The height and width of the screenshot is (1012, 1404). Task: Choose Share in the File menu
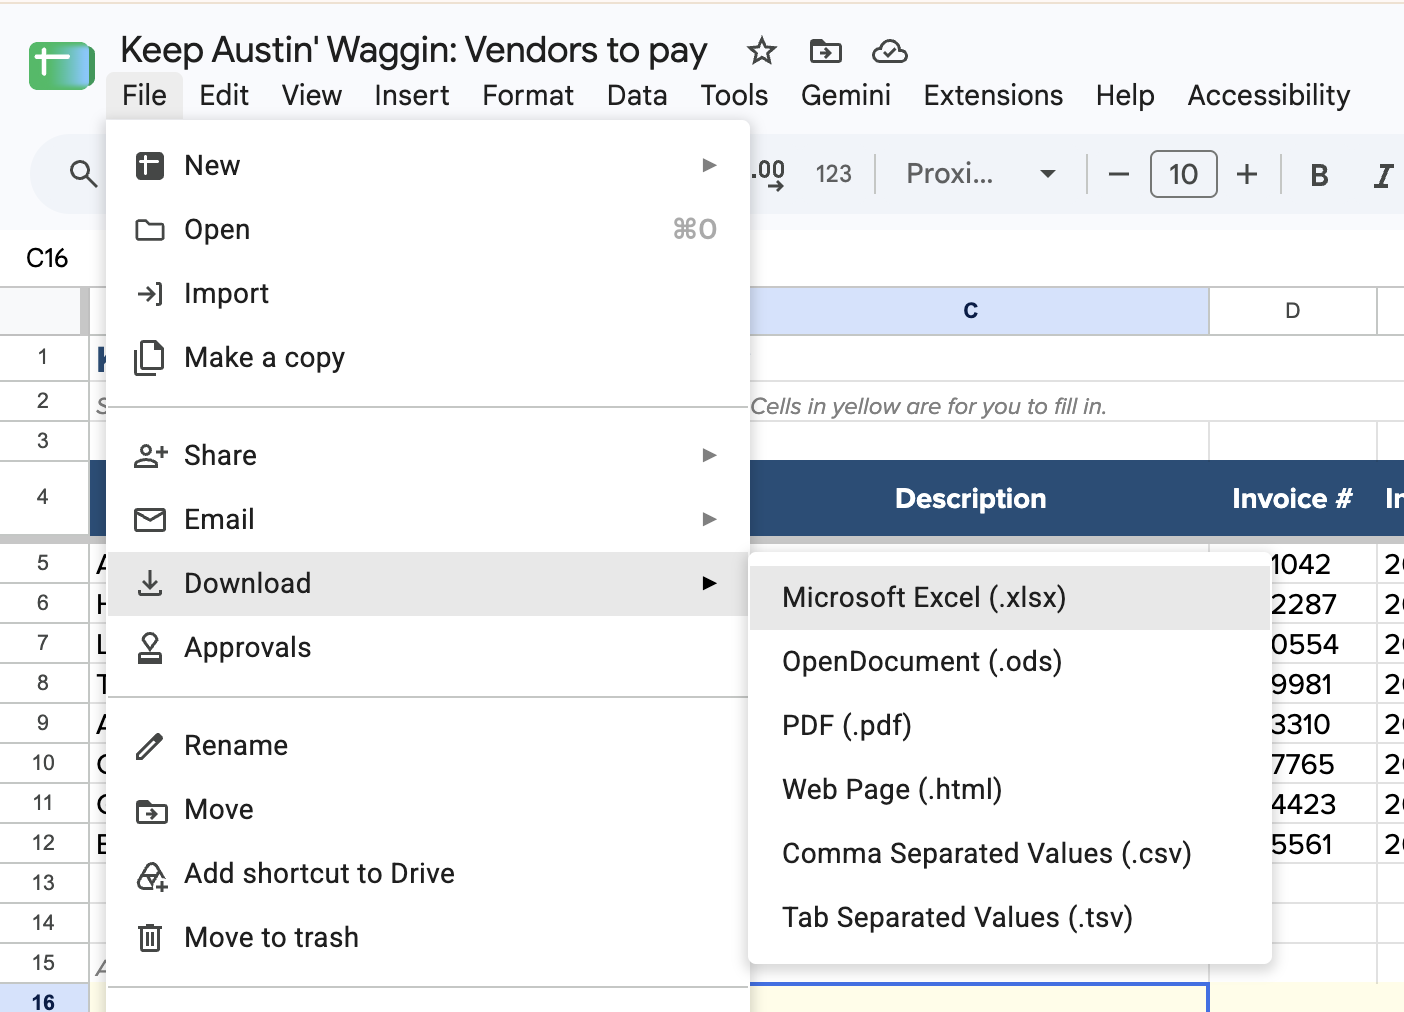coord(428,456)
